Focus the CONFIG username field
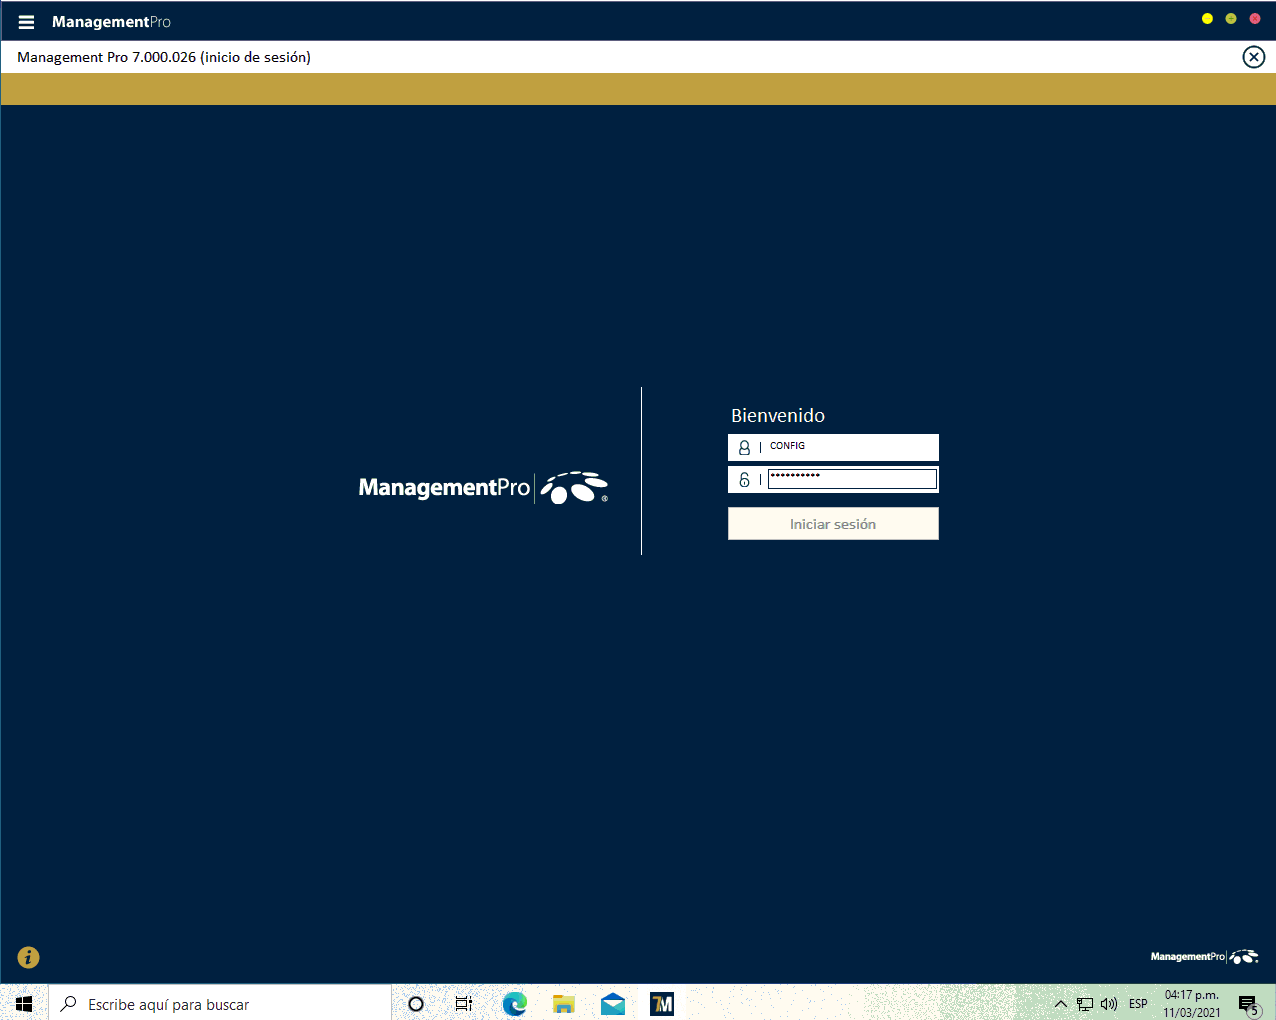 [x=850, y=447]
